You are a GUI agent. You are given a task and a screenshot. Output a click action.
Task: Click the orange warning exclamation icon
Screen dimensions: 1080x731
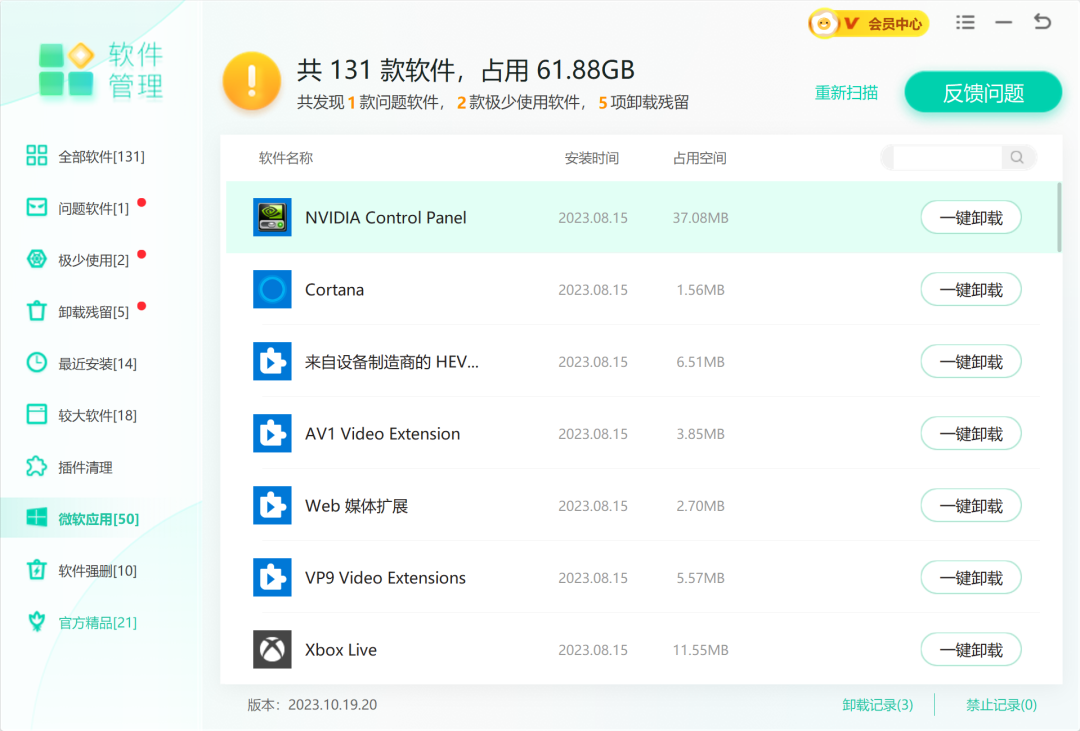[x=251, y=81]
